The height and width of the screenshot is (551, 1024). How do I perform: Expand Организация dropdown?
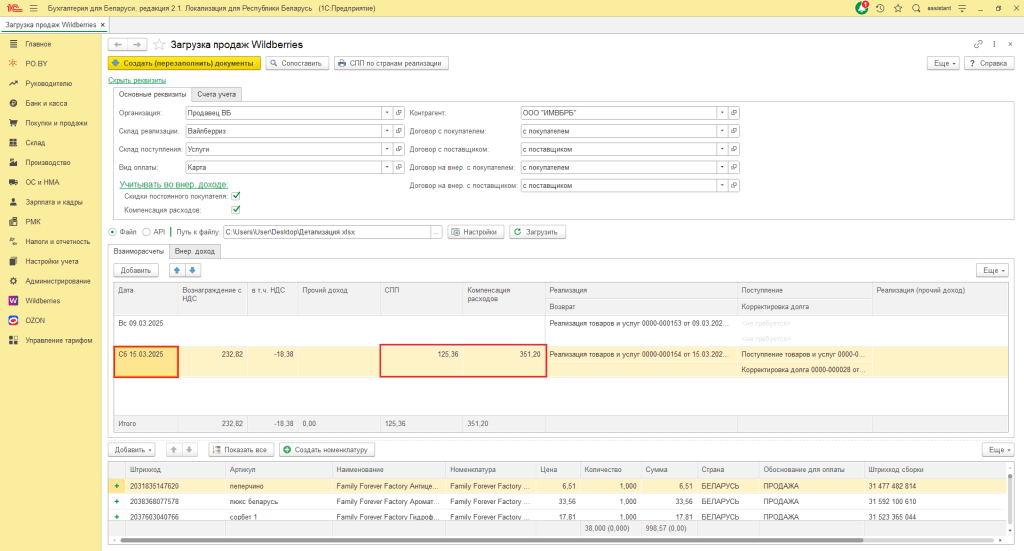(x=387, y=113)
